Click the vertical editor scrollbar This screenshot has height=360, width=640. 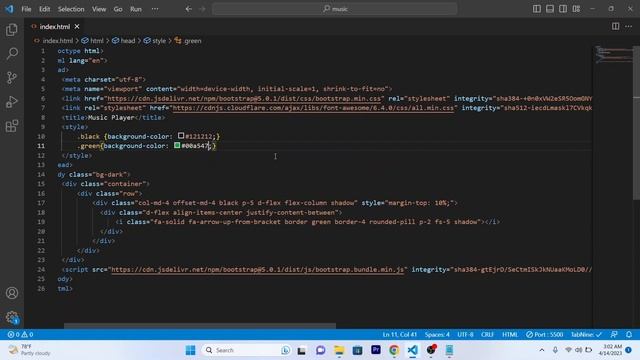(636, 122)
